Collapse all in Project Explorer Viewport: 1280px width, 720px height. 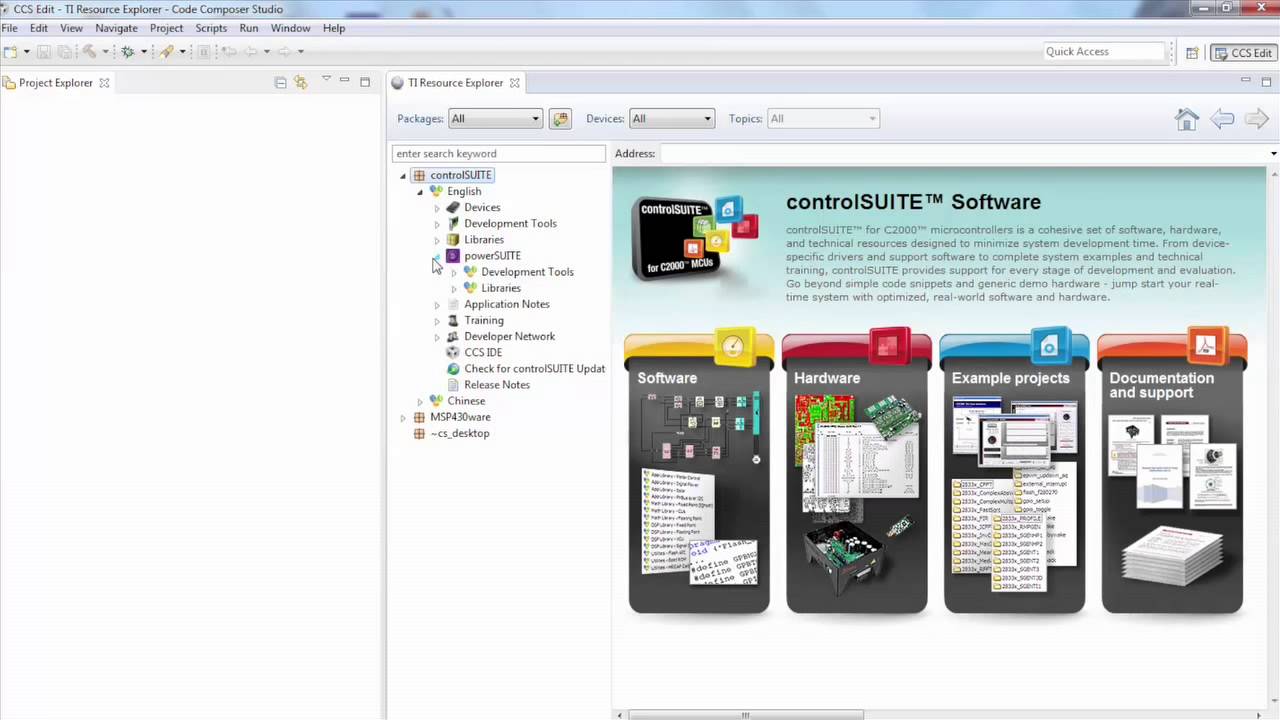(280, 82)
